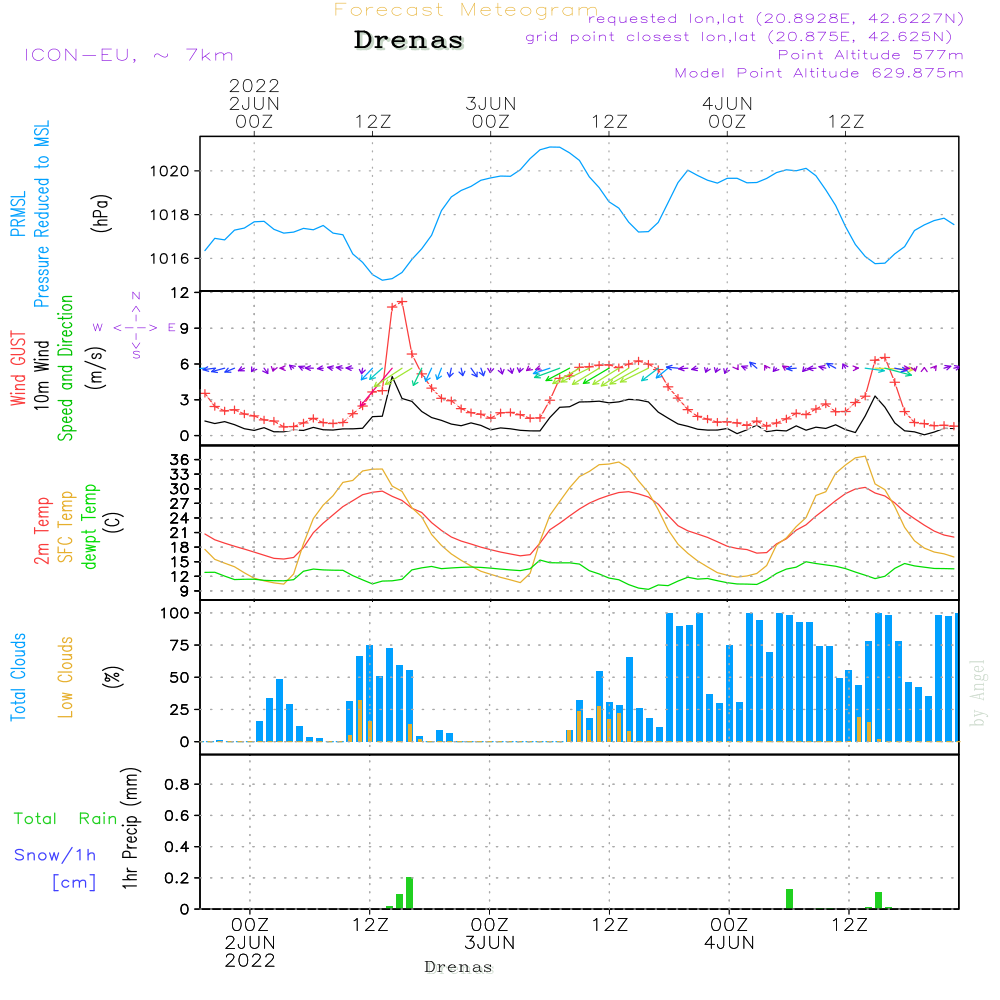Screen dimensions: 1000x1000
Task: Click the wind direction compass rose
Action: click(x=136, y=327)
